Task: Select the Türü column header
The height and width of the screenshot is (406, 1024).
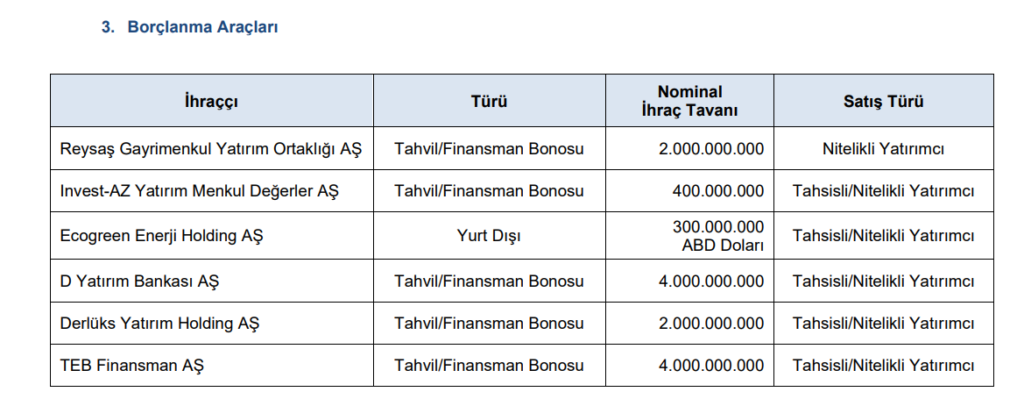Action: [x=489, y=101]
